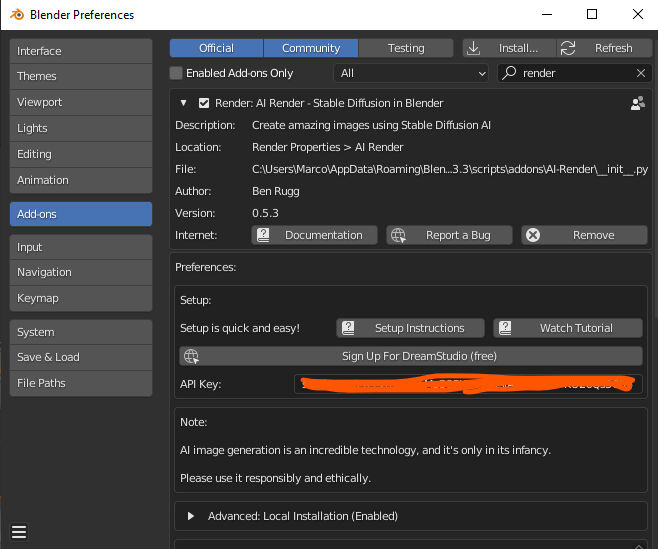Switch to the Themes tab
Image resolution: width=658 pixels, height=549 pixels.
tap(81, 76)
